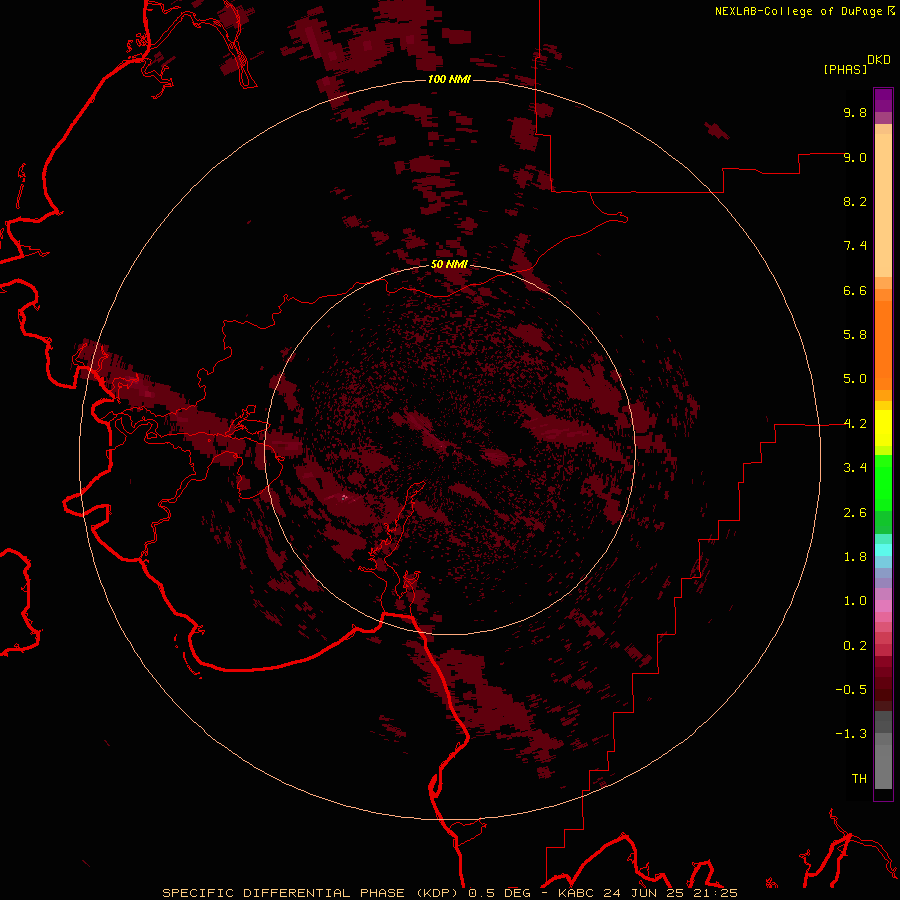Select the -1.3 scale value
The width and height of the screenshot is (900, 900).
click(851, 734)
